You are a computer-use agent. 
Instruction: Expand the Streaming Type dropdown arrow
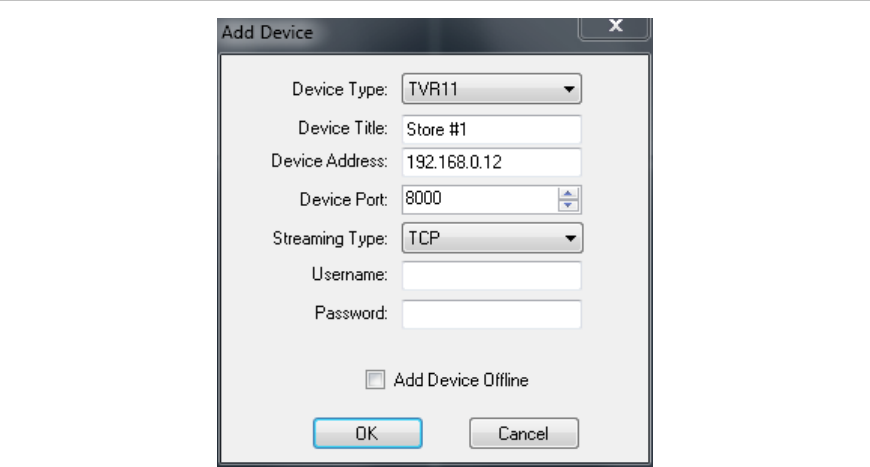[x=569, y=238]
